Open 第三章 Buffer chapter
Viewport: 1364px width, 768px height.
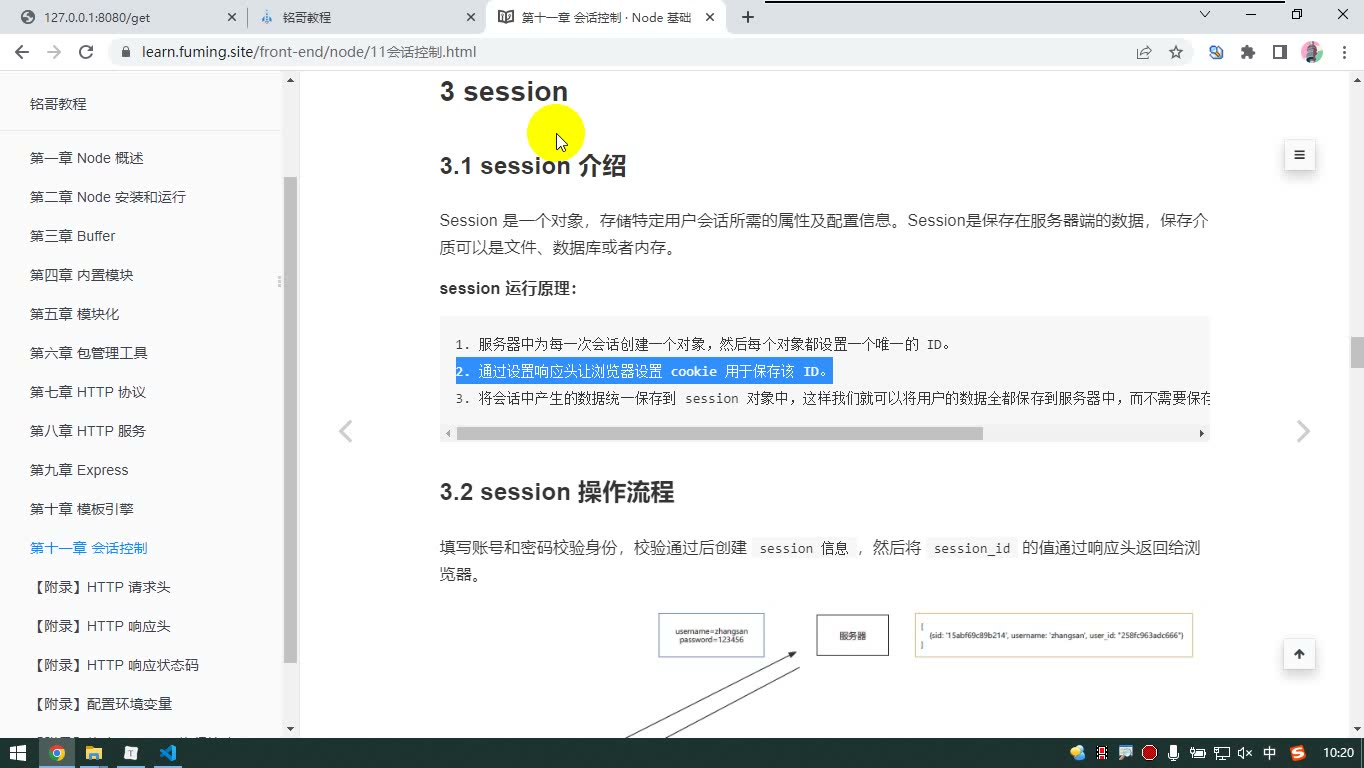(73, 236)
